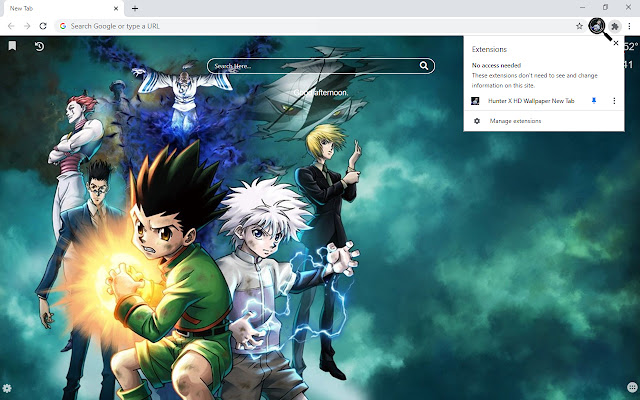640x400 pixels.
Task: Click the Google icon in address bar
Action: 63,26
